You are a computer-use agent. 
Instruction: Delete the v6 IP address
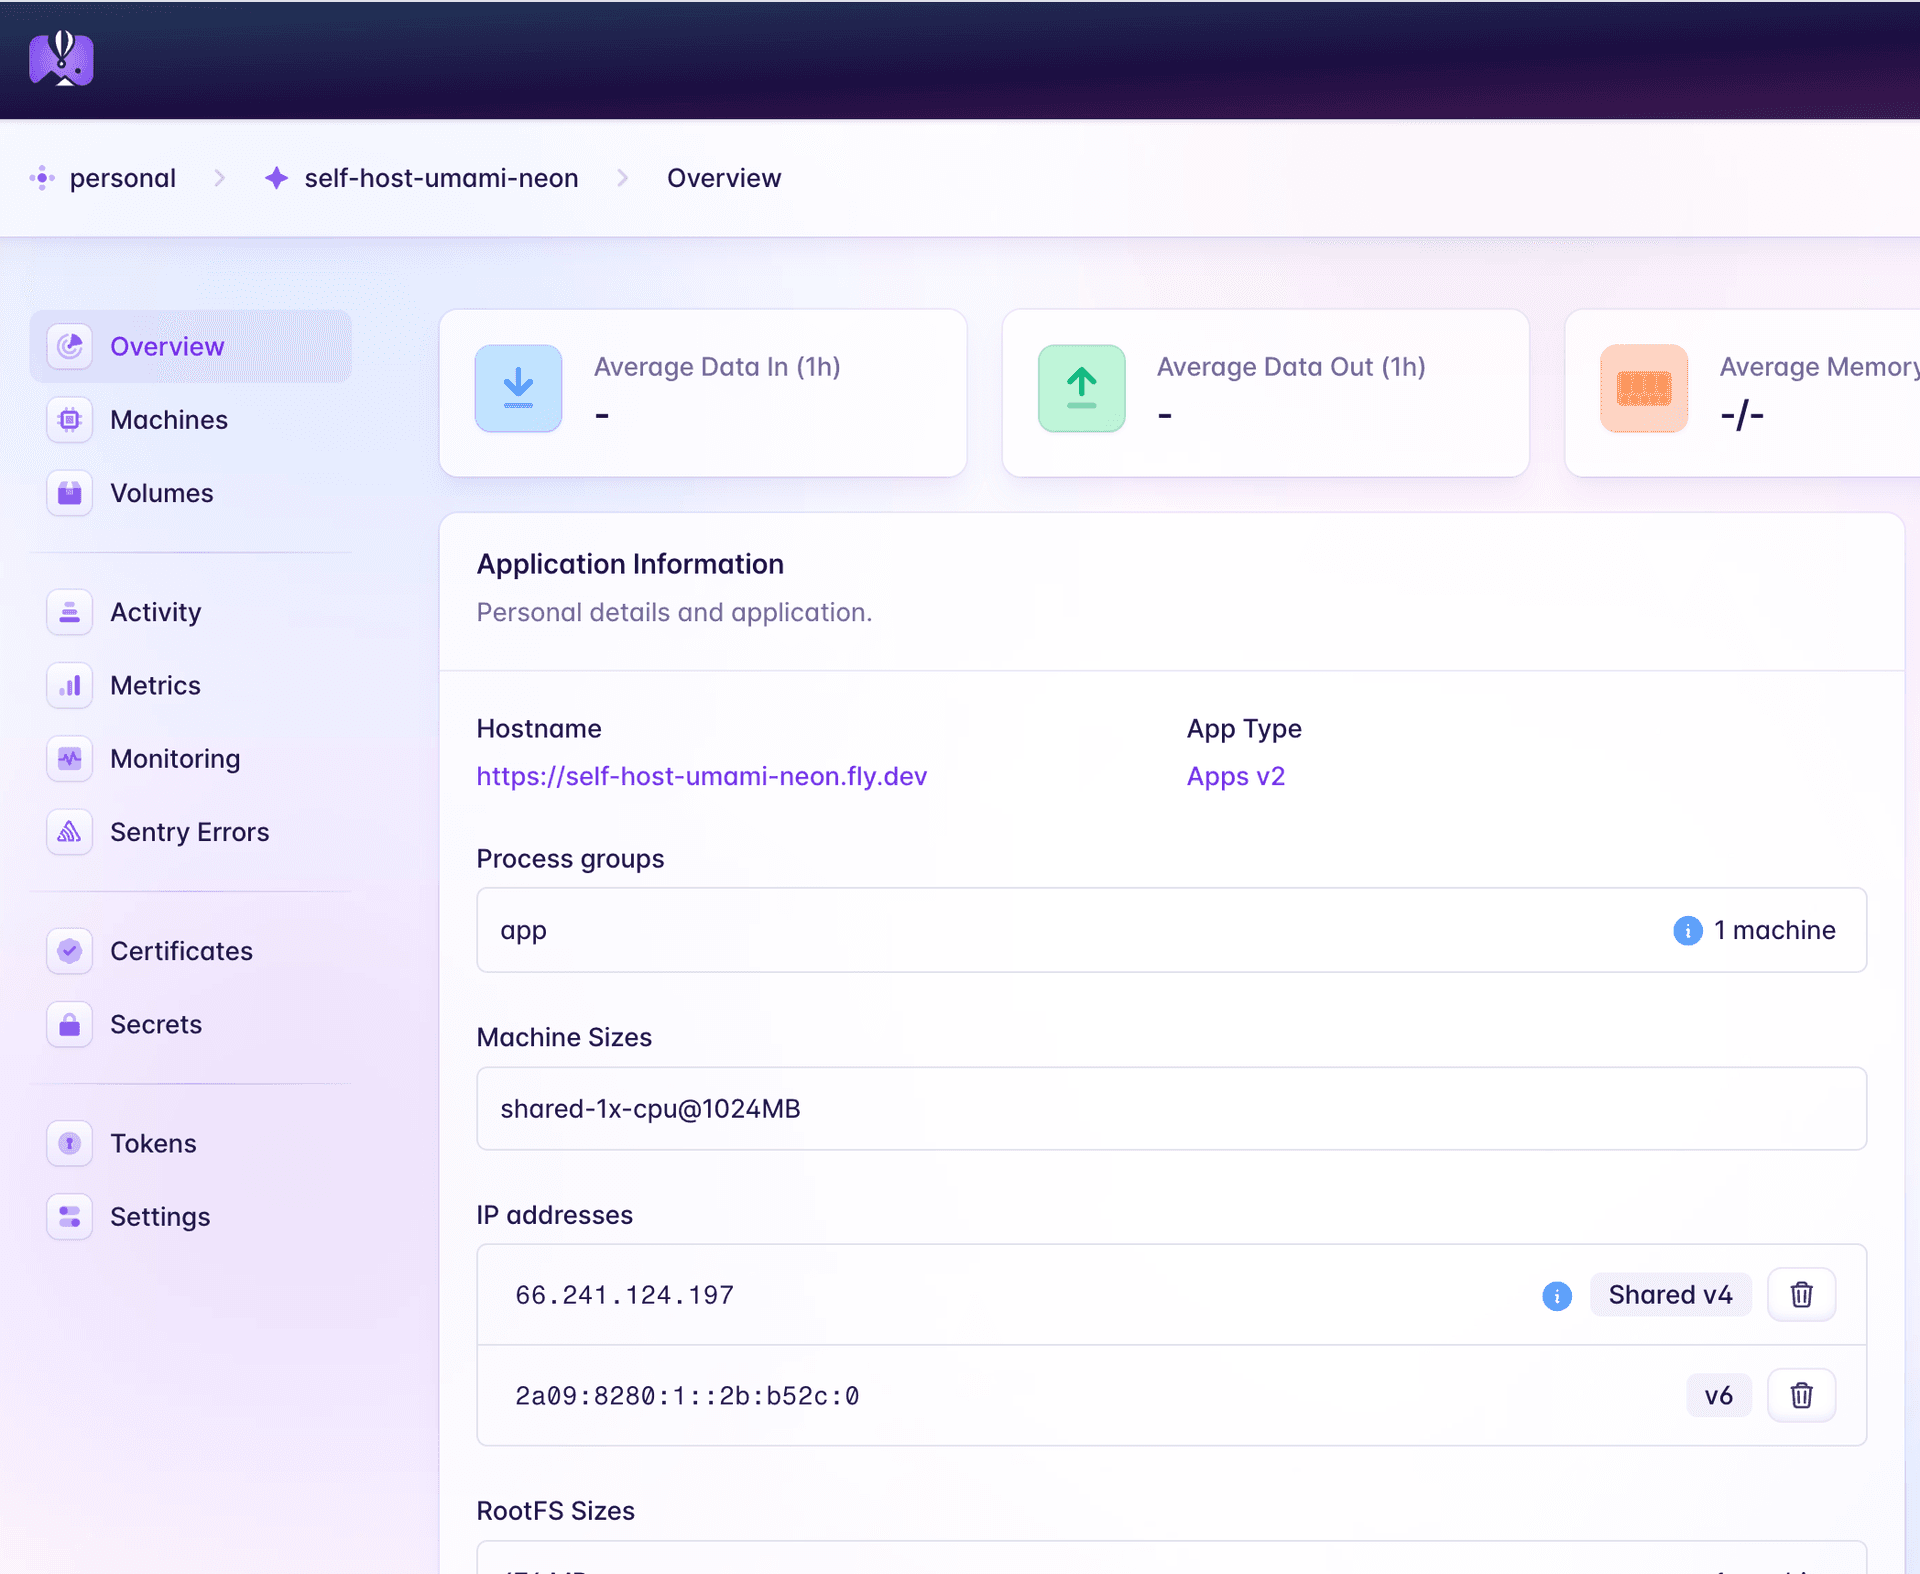point(1801,1395)
